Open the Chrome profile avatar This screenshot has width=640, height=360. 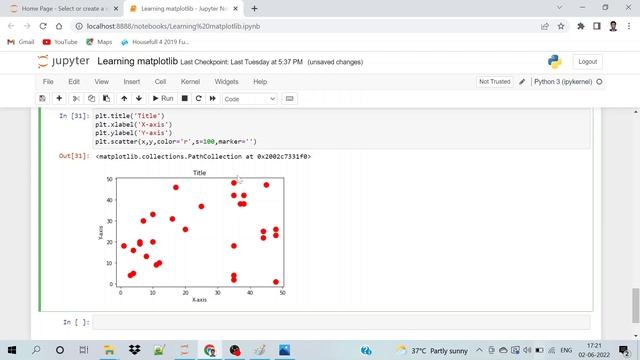click(x=613, y=26)
